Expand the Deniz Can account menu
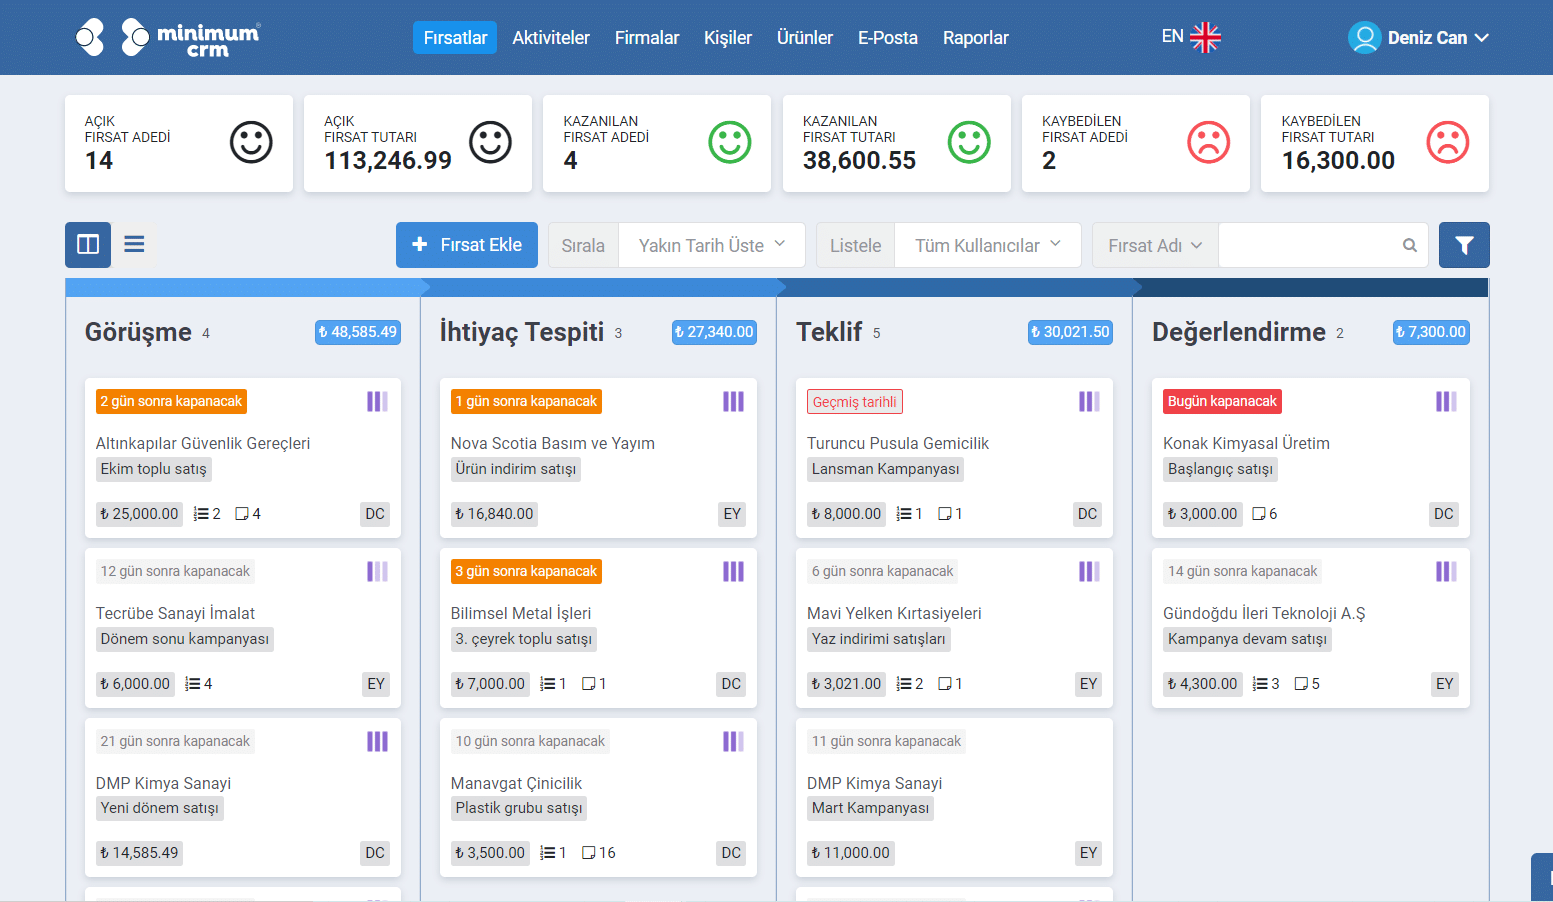This screenshot has height=902, width=1553. pyautogui.click(x=1438, y=37)
